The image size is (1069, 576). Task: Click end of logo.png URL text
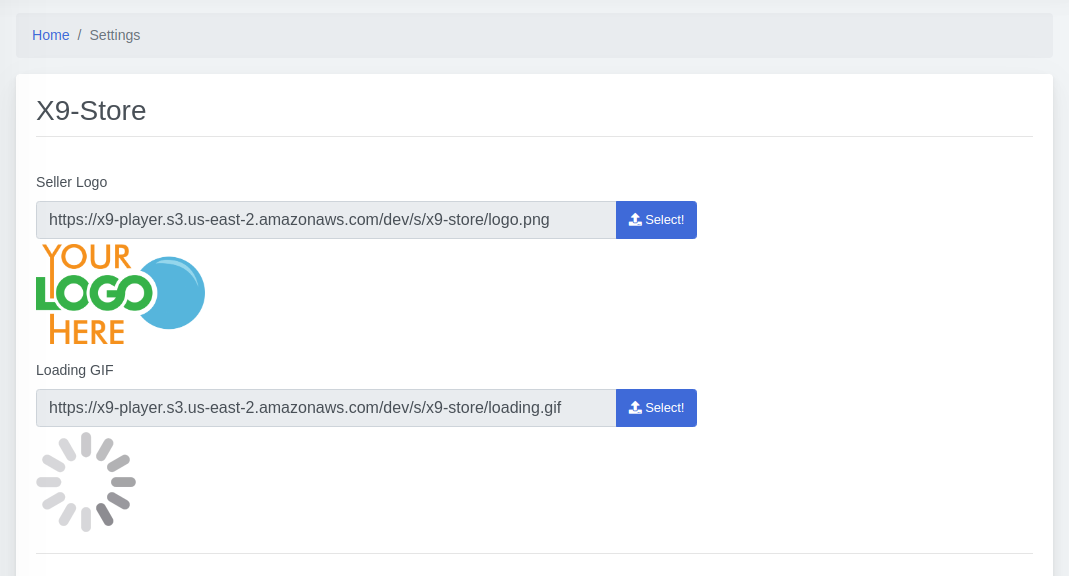550,220
